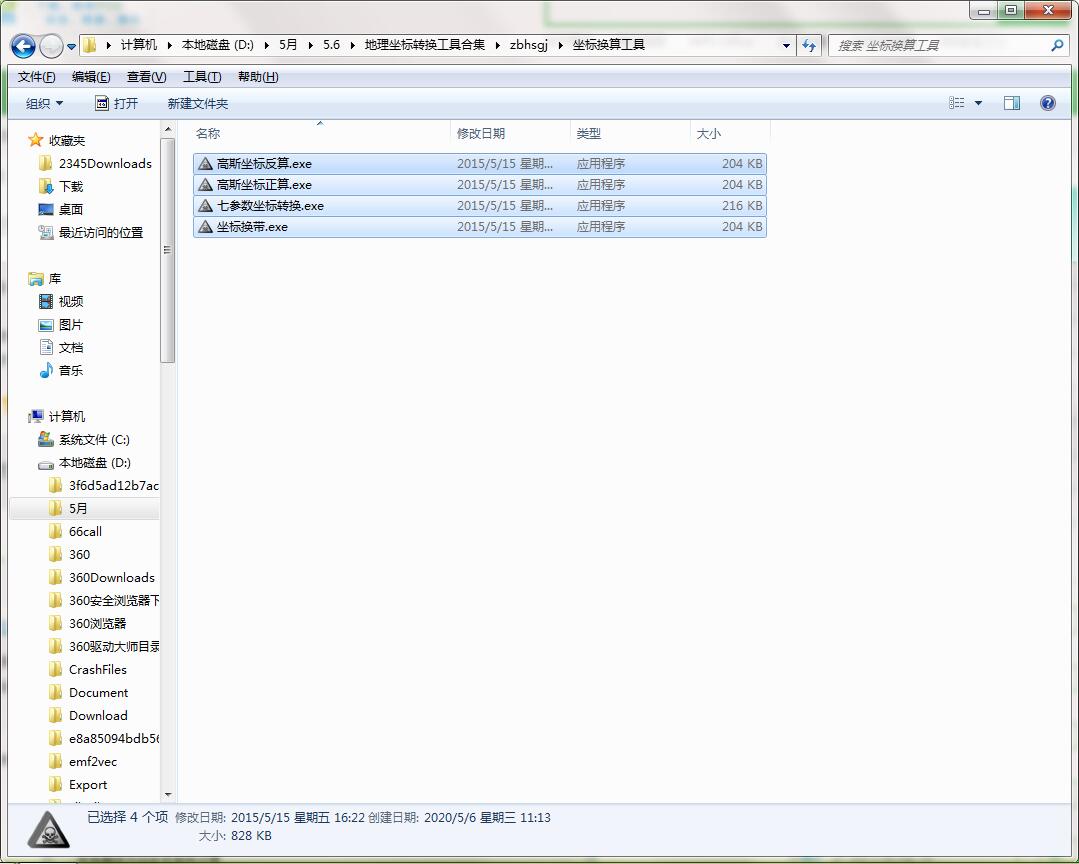Expand the 组织 dropdown menu
Screen dimensions: 1079x864
44,103
